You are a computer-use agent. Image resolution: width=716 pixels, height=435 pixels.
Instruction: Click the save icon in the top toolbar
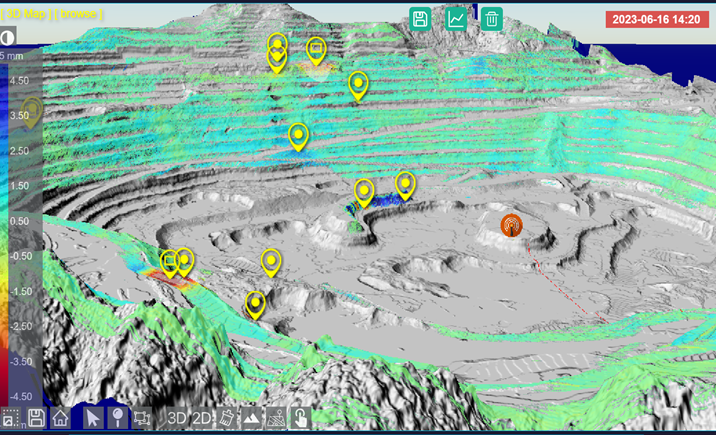[x=420, y=19]
